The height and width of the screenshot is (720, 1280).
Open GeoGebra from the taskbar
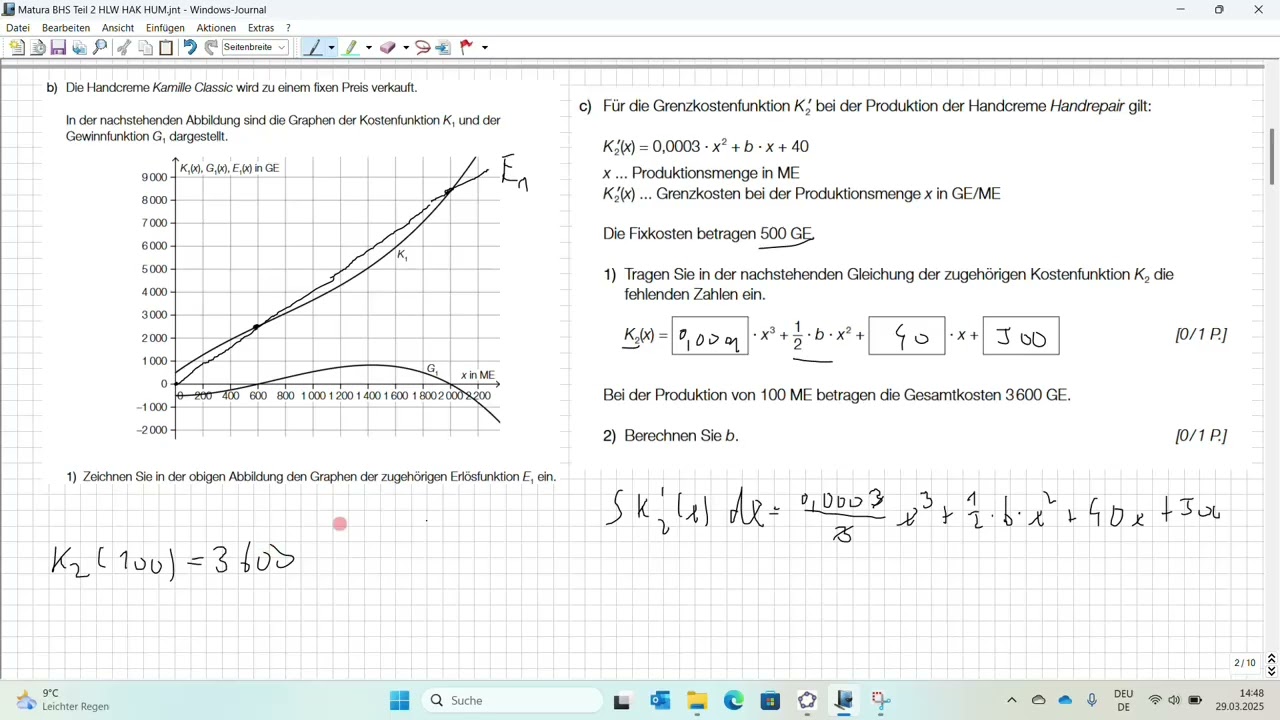click(x=807, y=700)
